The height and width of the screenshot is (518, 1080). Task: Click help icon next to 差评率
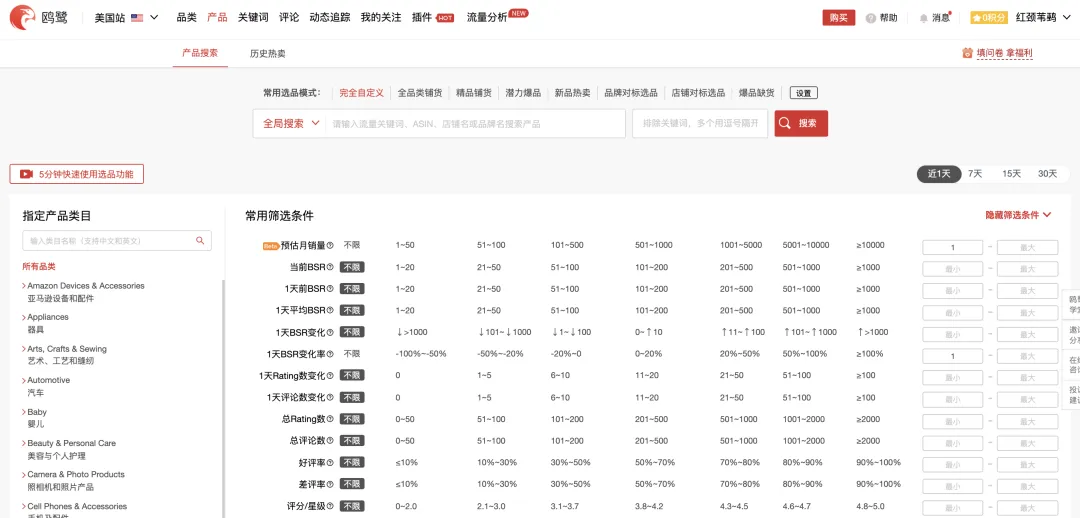pos(330,484)
